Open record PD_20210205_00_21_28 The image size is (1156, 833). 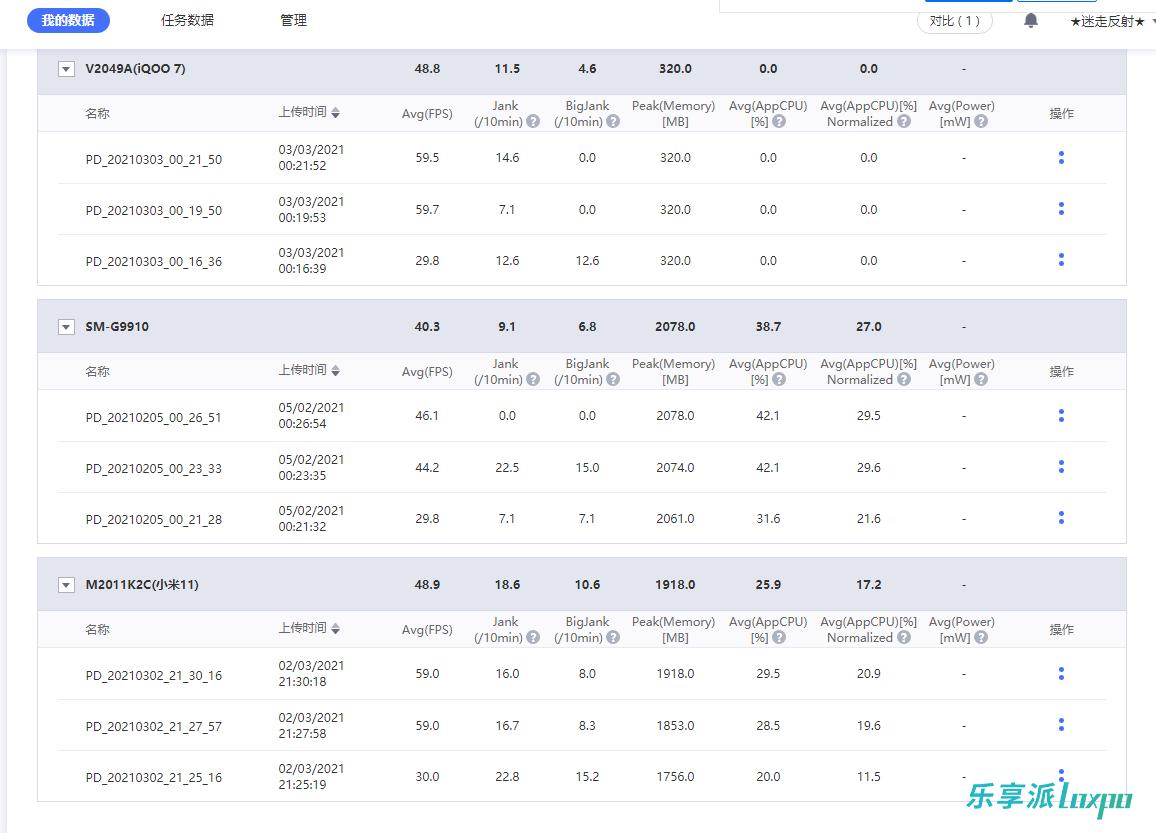click(x=153, y=520)
